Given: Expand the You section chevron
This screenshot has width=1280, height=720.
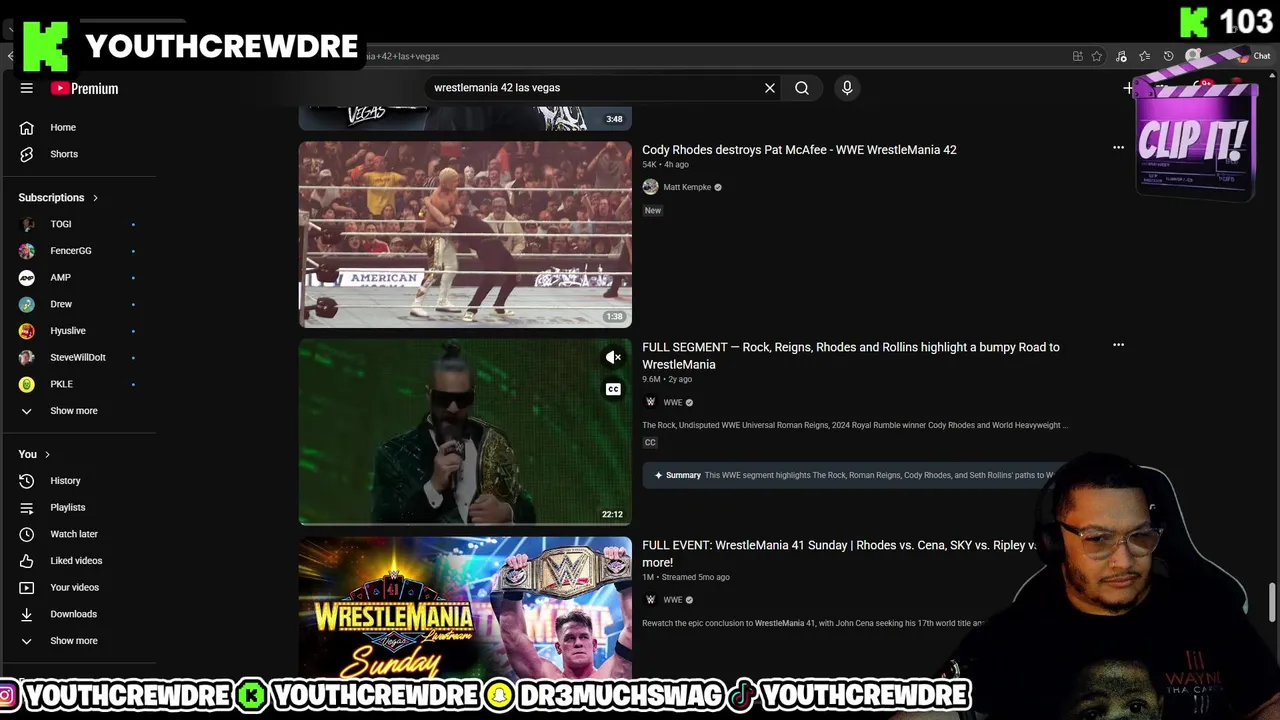Looking at the screenshot, I should click(47, 454).
